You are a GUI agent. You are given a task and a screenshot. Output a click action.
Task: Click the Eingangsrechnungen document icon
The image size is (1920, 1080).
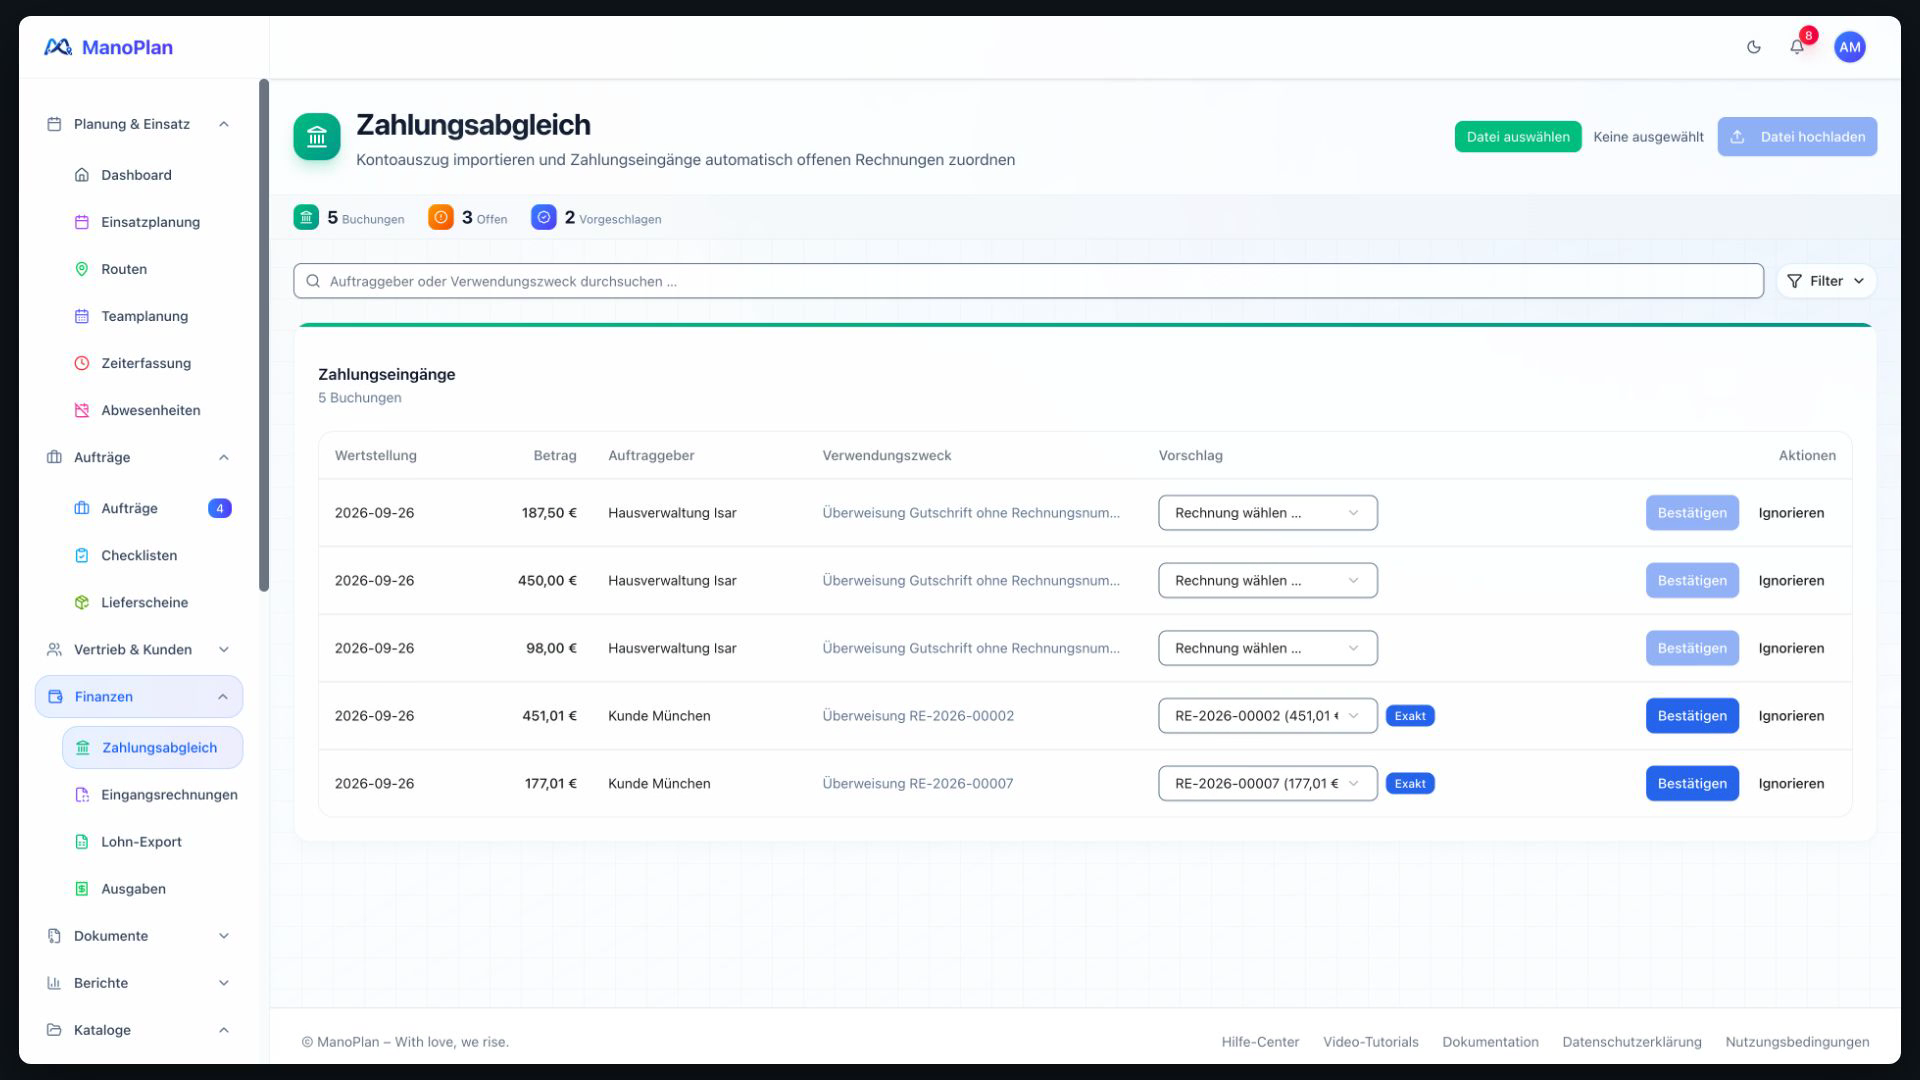[x=82, y=794]
